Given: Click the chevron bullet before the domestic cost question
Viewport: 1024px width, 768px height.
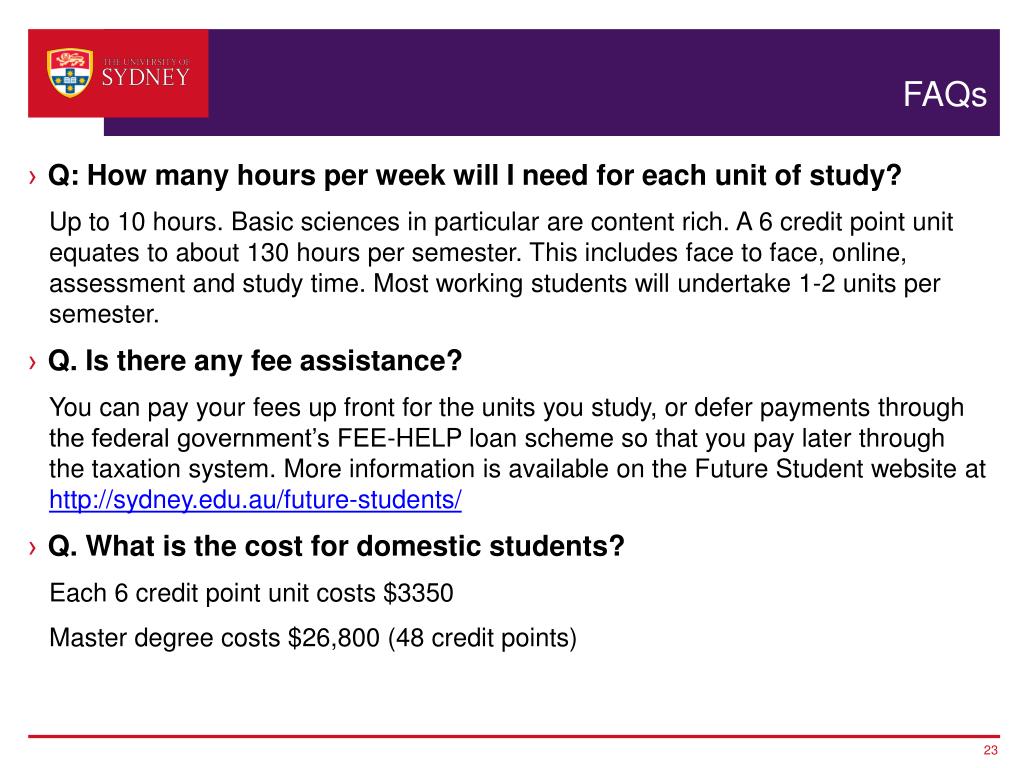Looking at the screenshot, I should (34, 548).
